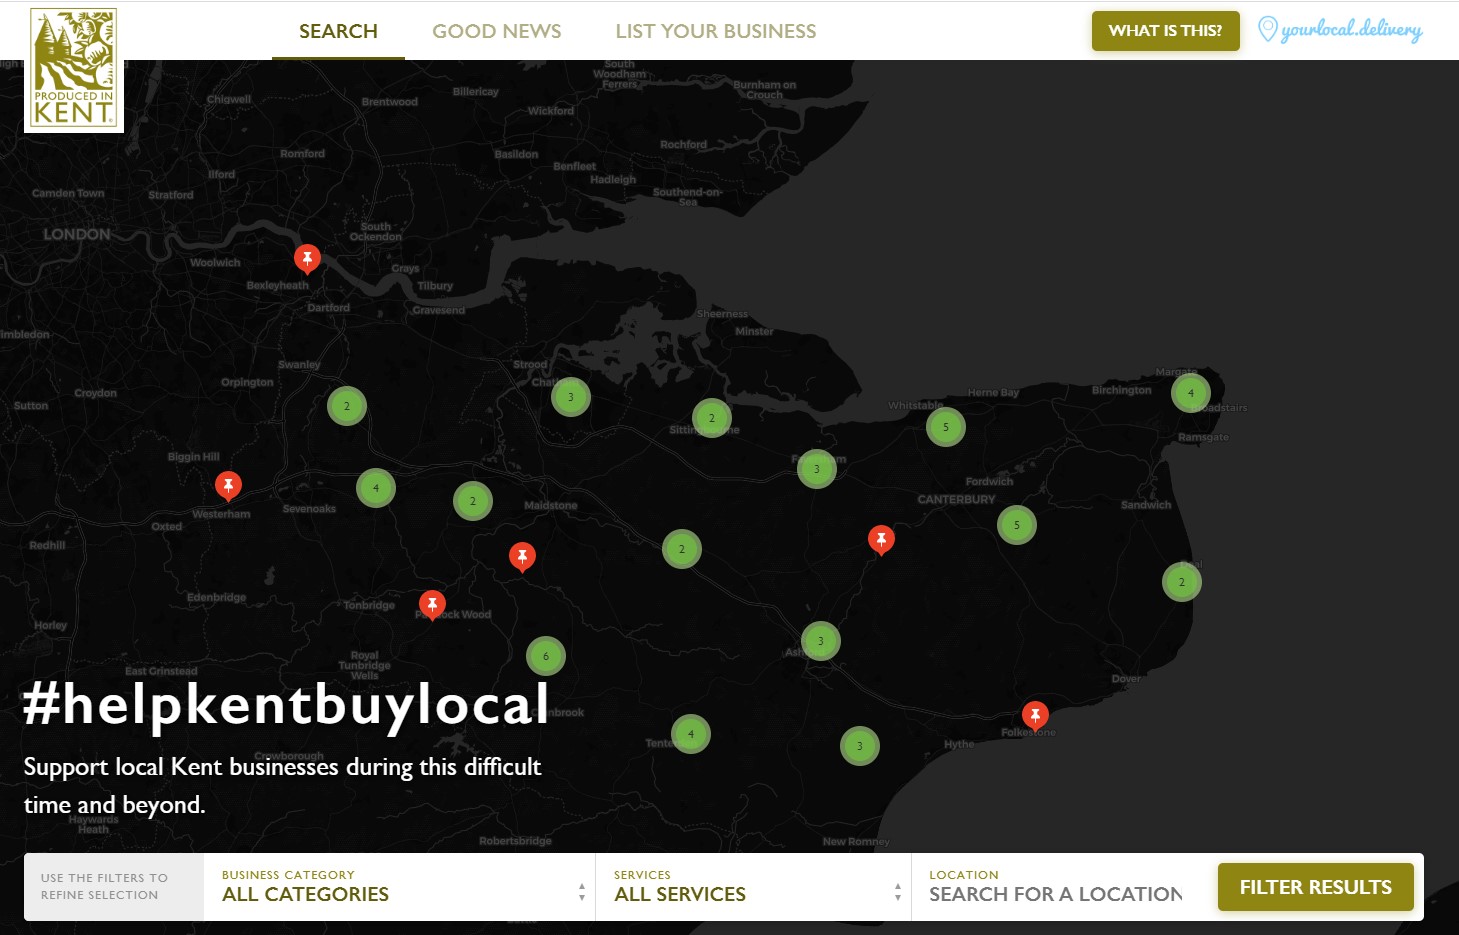Focus the Search for a Location field
Screen dimensions: 1459x935
click(1055, 894)
